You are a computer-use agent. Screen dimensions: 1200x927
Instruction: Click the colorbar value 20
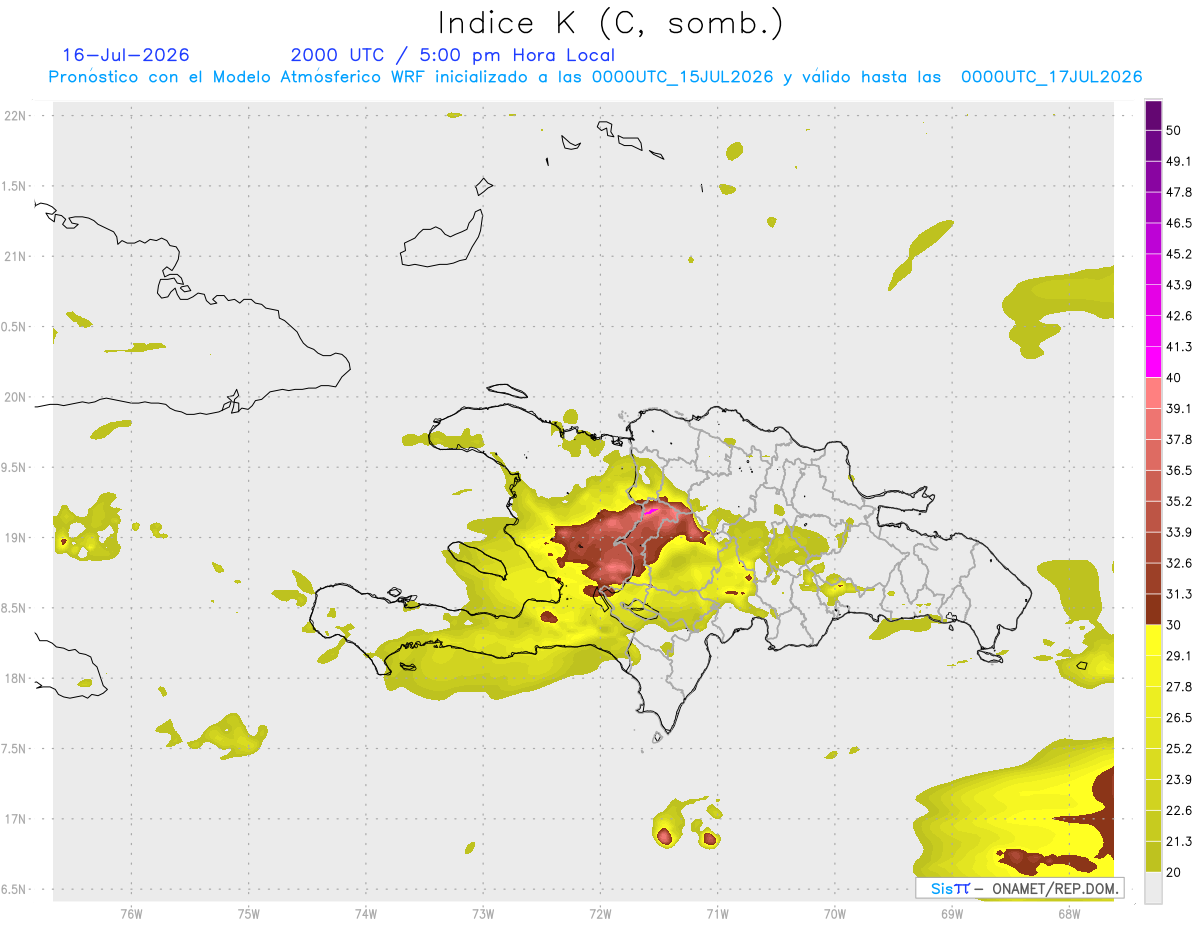pyautogui.click(x=1175, y=873)
